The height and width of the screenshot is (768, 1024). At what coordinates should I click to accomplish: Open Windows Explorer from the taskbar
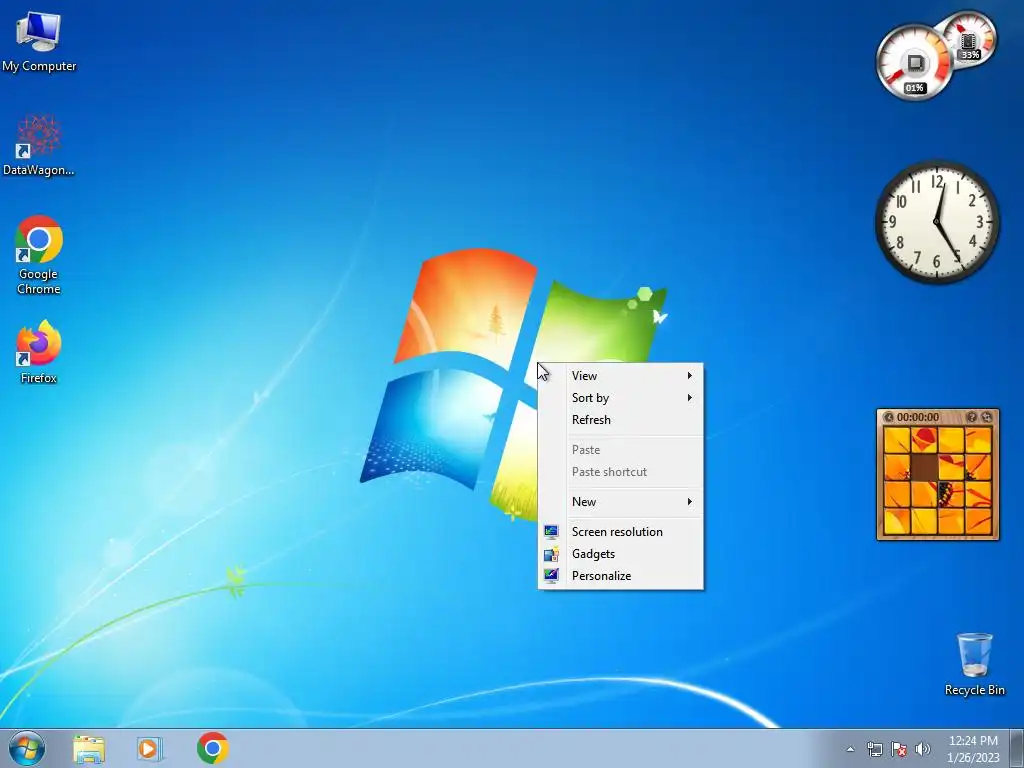(x=89, y=749)
